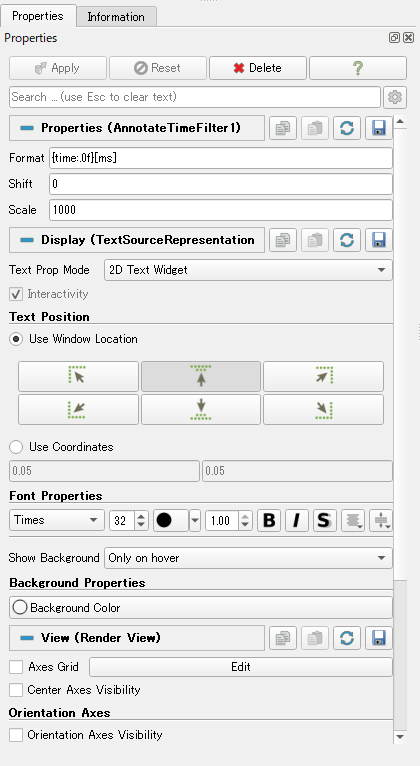Toggle shadow font style
The image size is (420, 766).
coord(324,520)
